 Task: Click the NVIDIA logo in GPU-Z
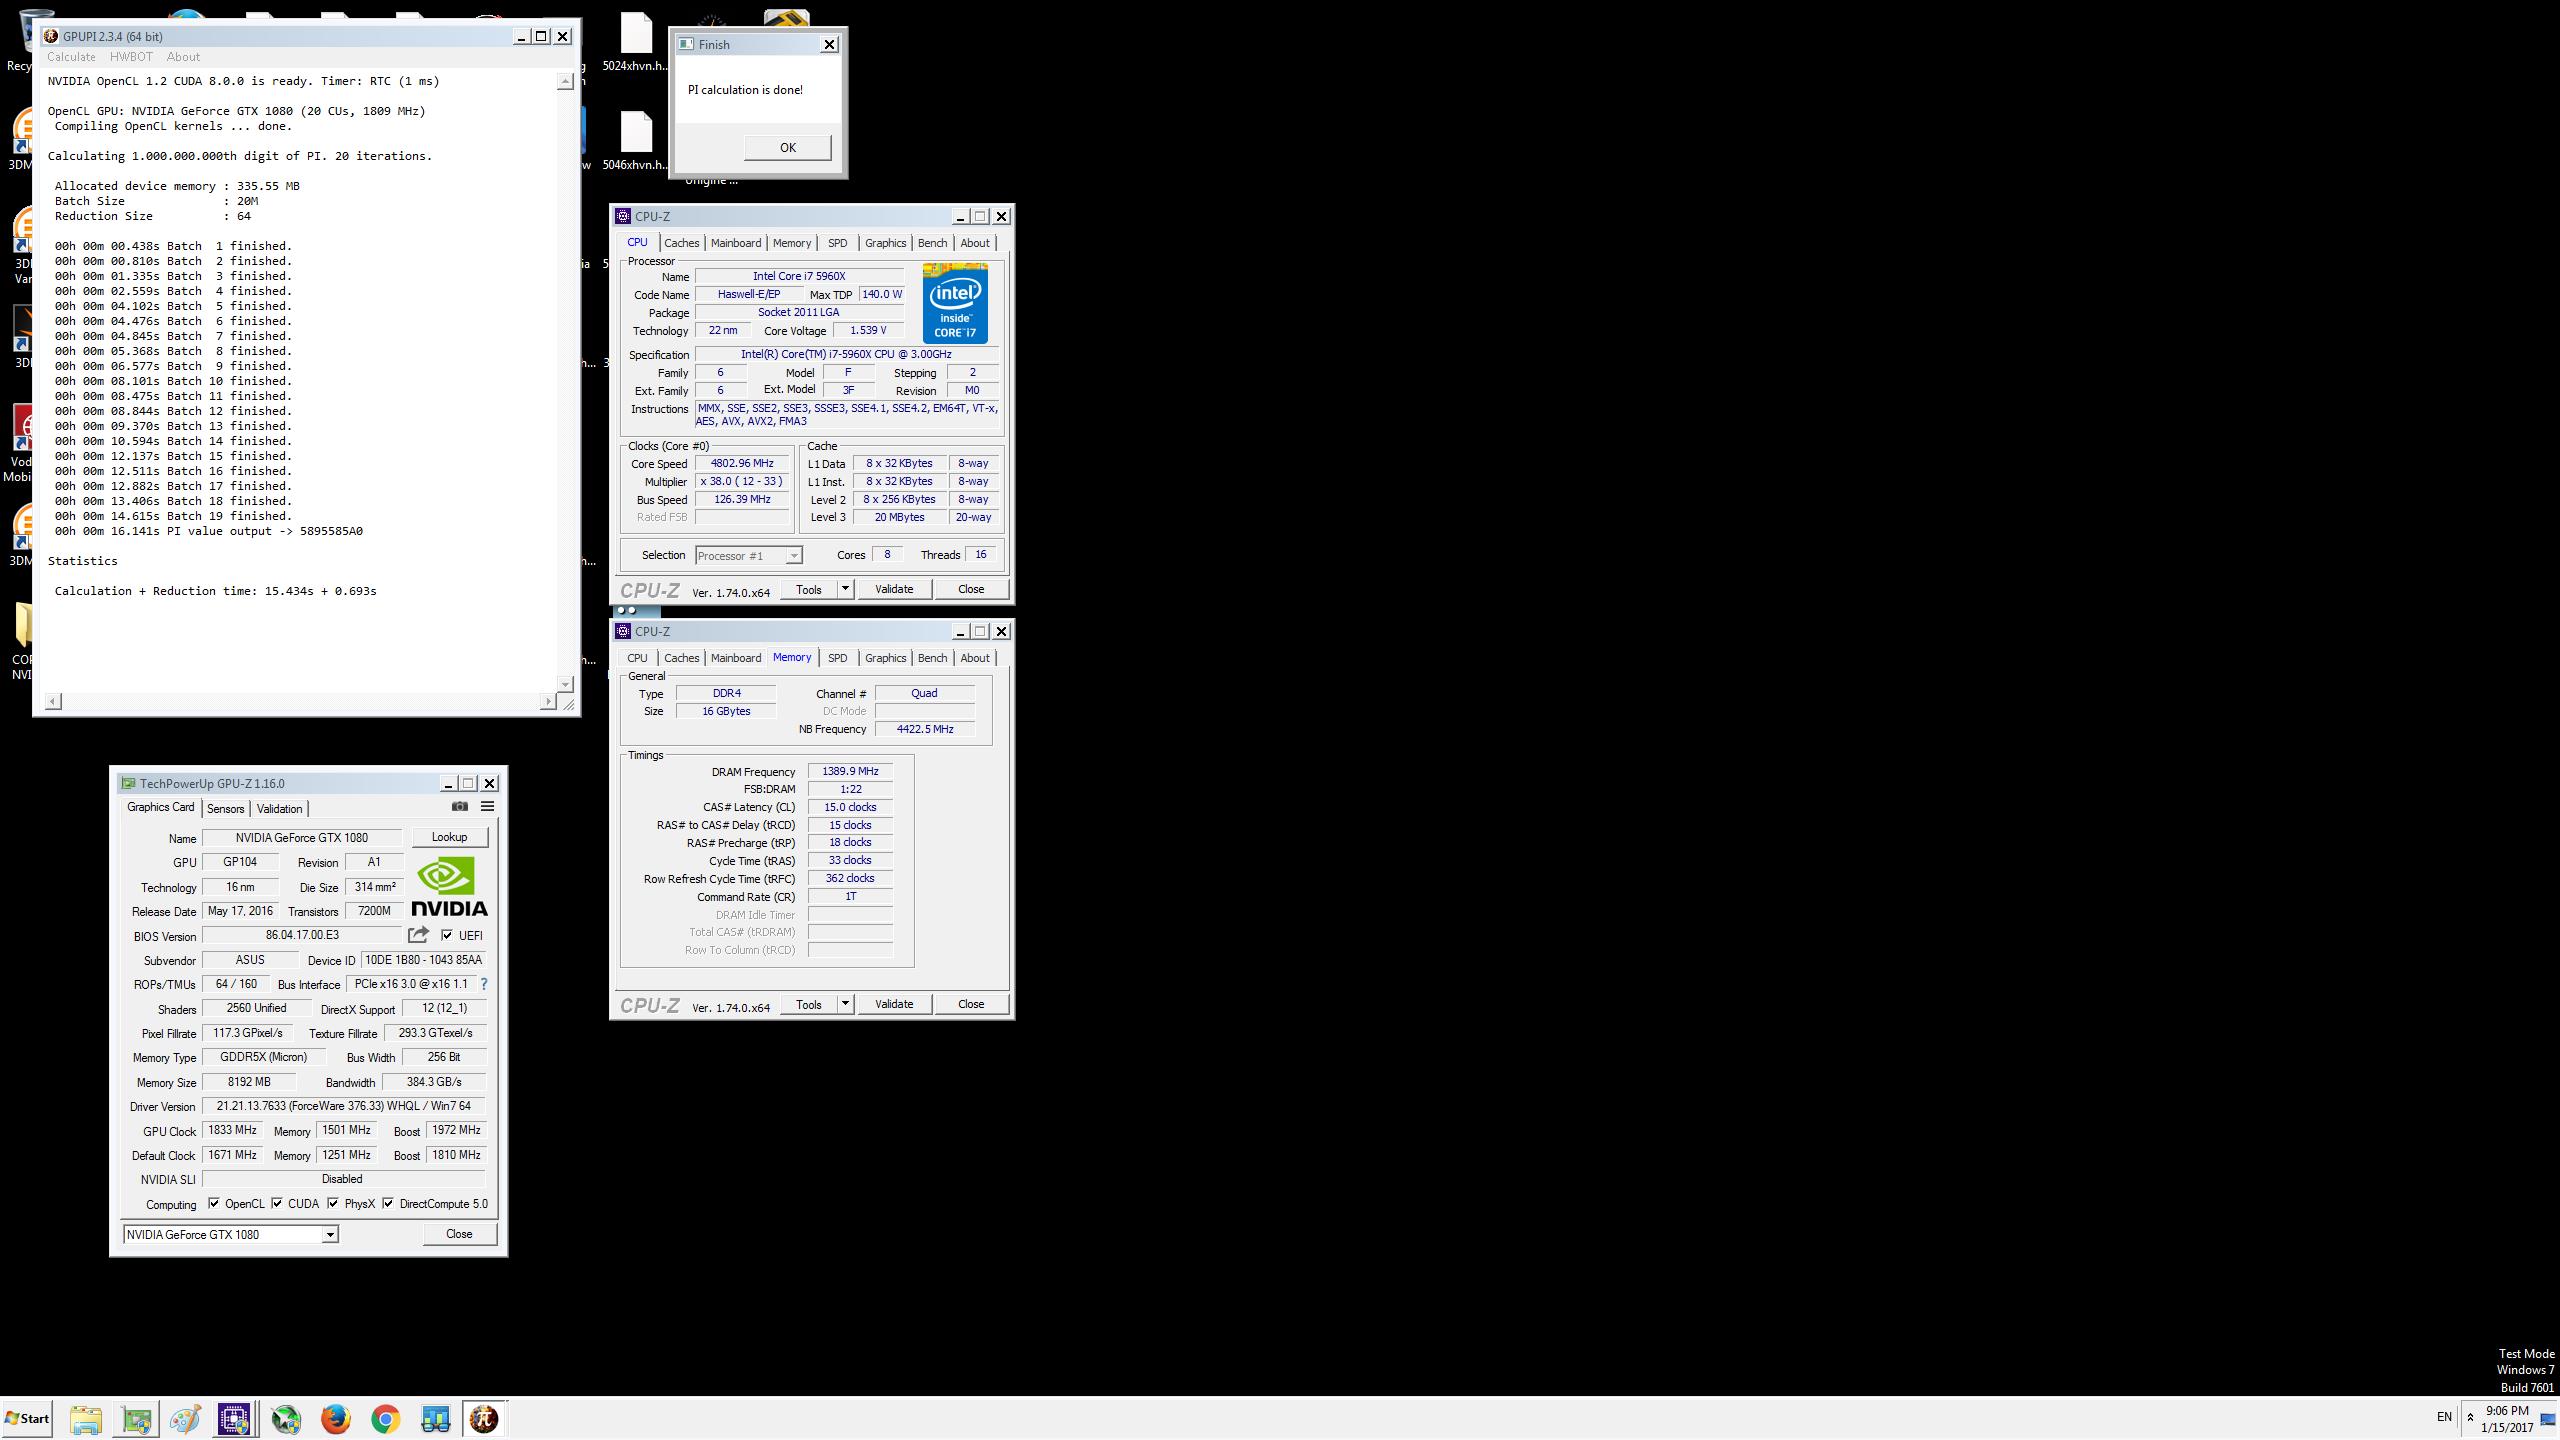click(x=449, y=887)
